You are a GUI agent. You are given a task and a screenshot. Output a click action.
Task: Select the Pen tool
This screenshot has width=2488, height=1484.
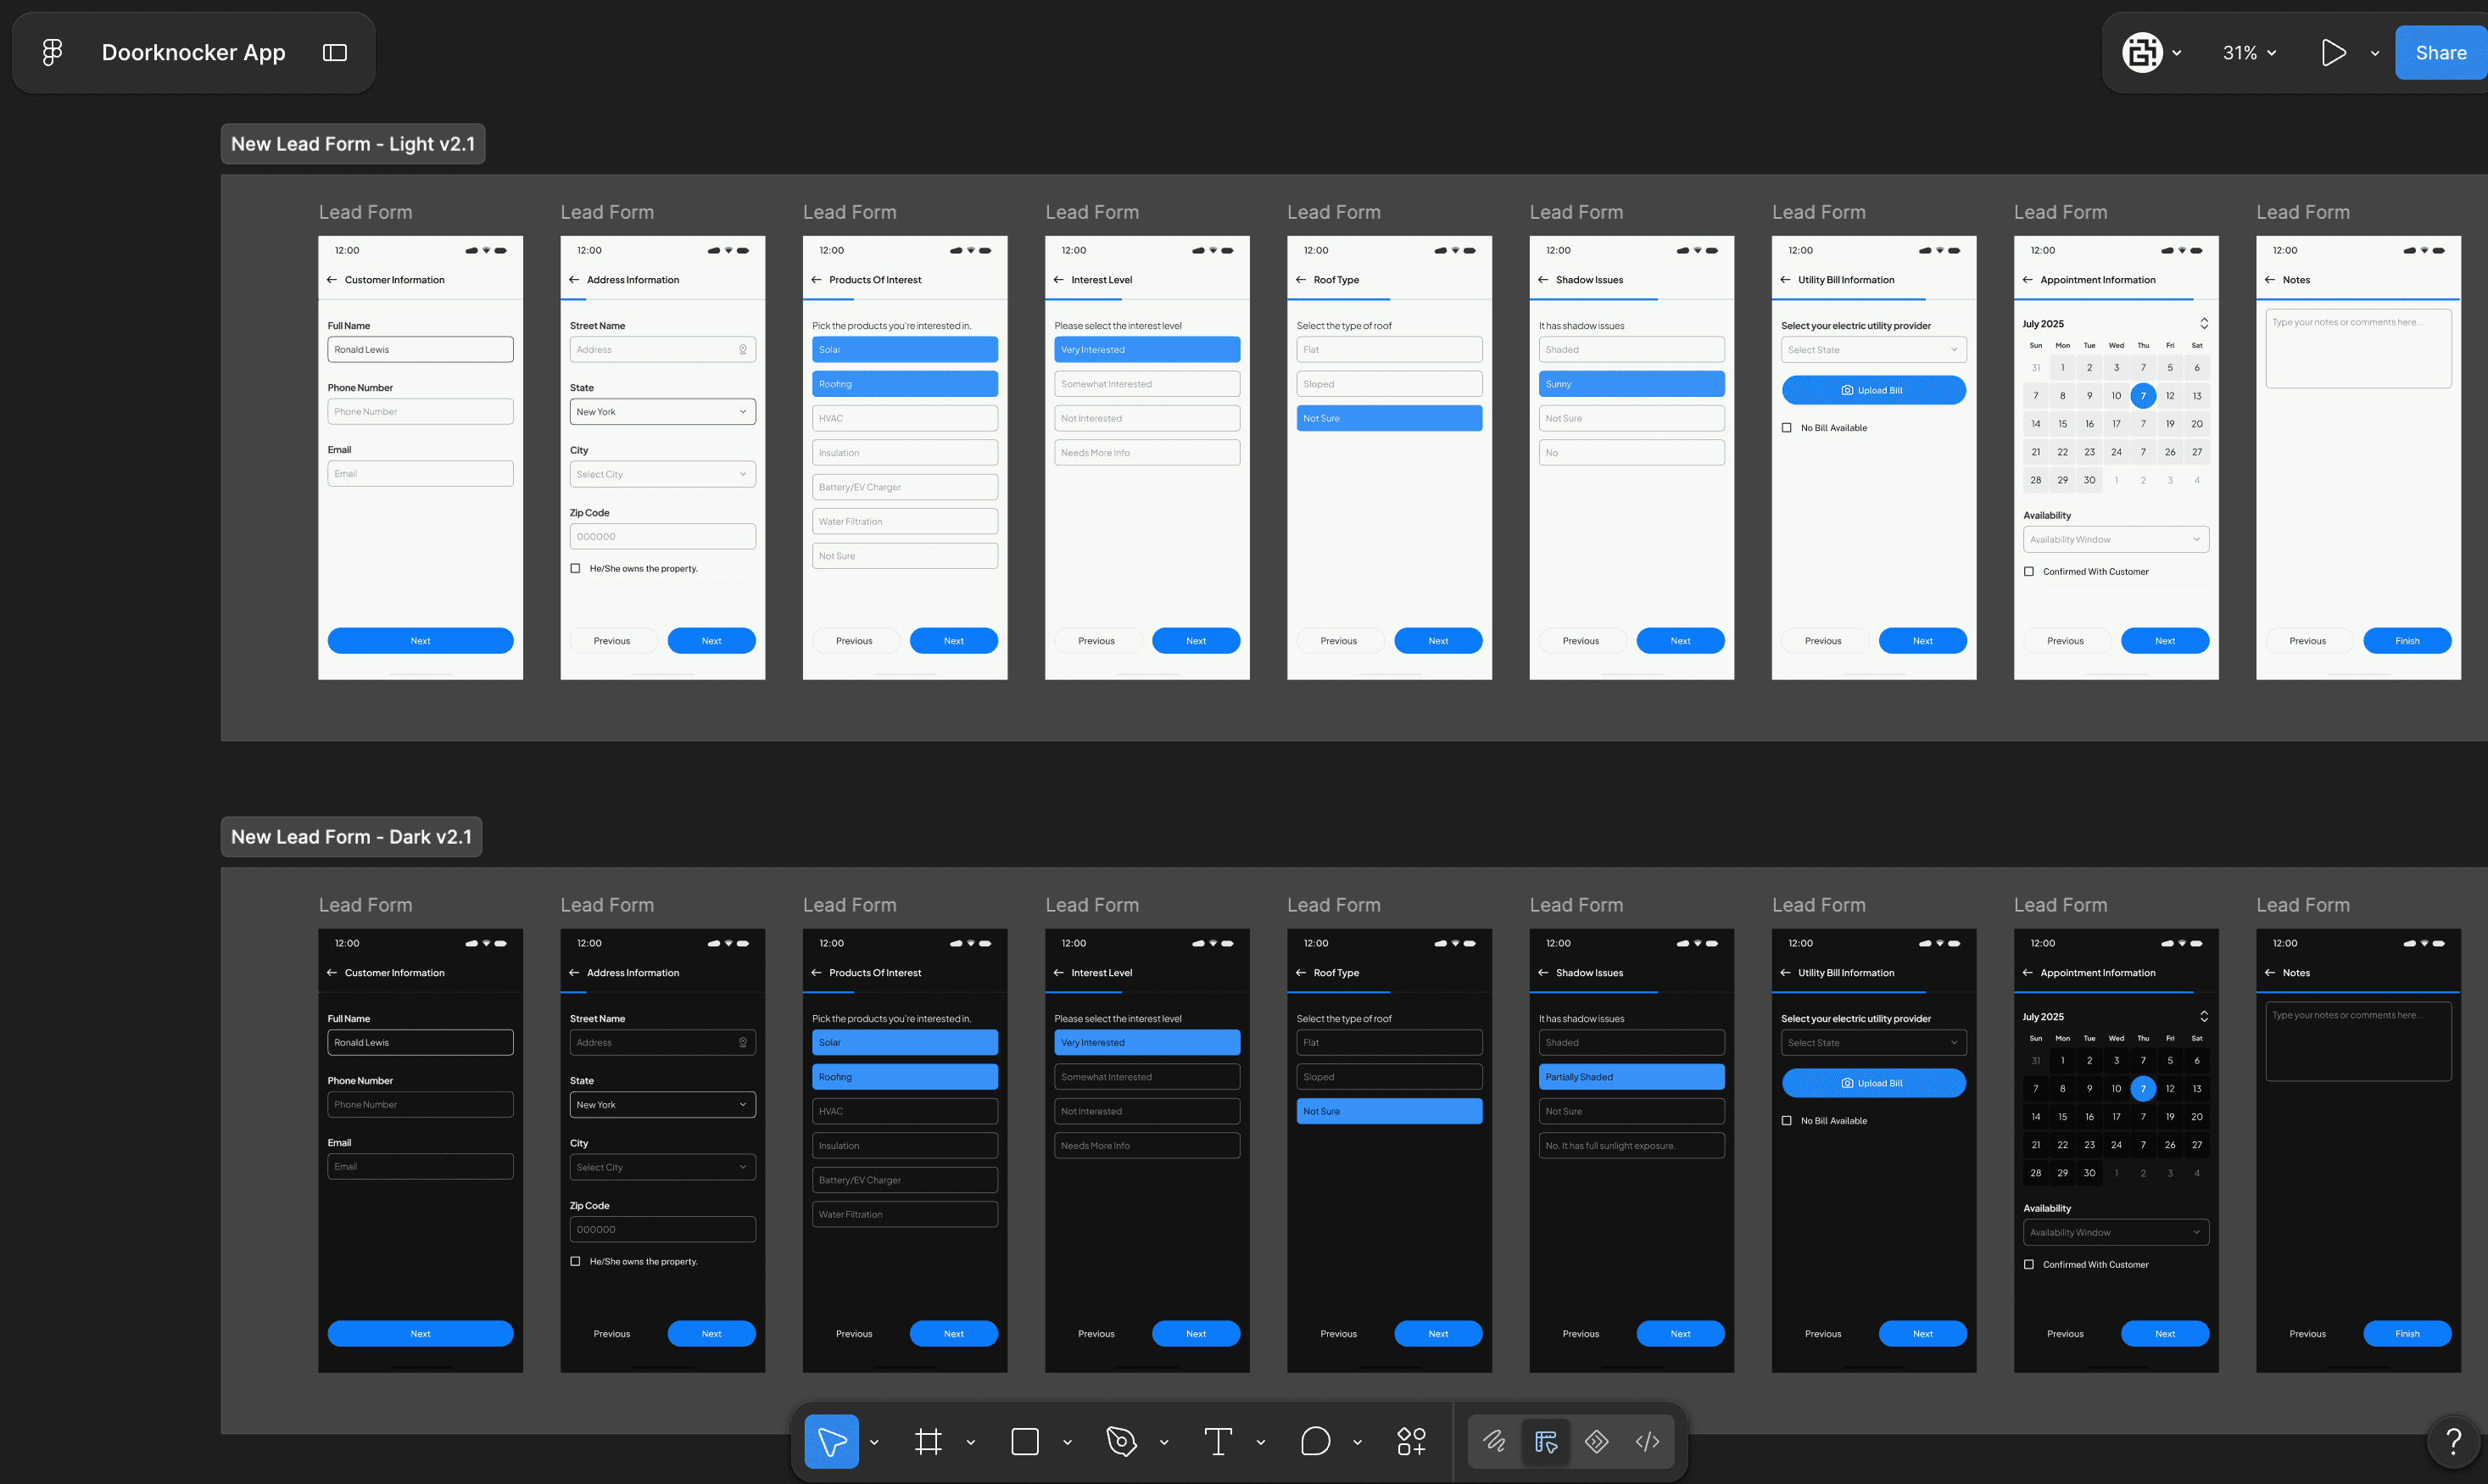(1121, 1441)
